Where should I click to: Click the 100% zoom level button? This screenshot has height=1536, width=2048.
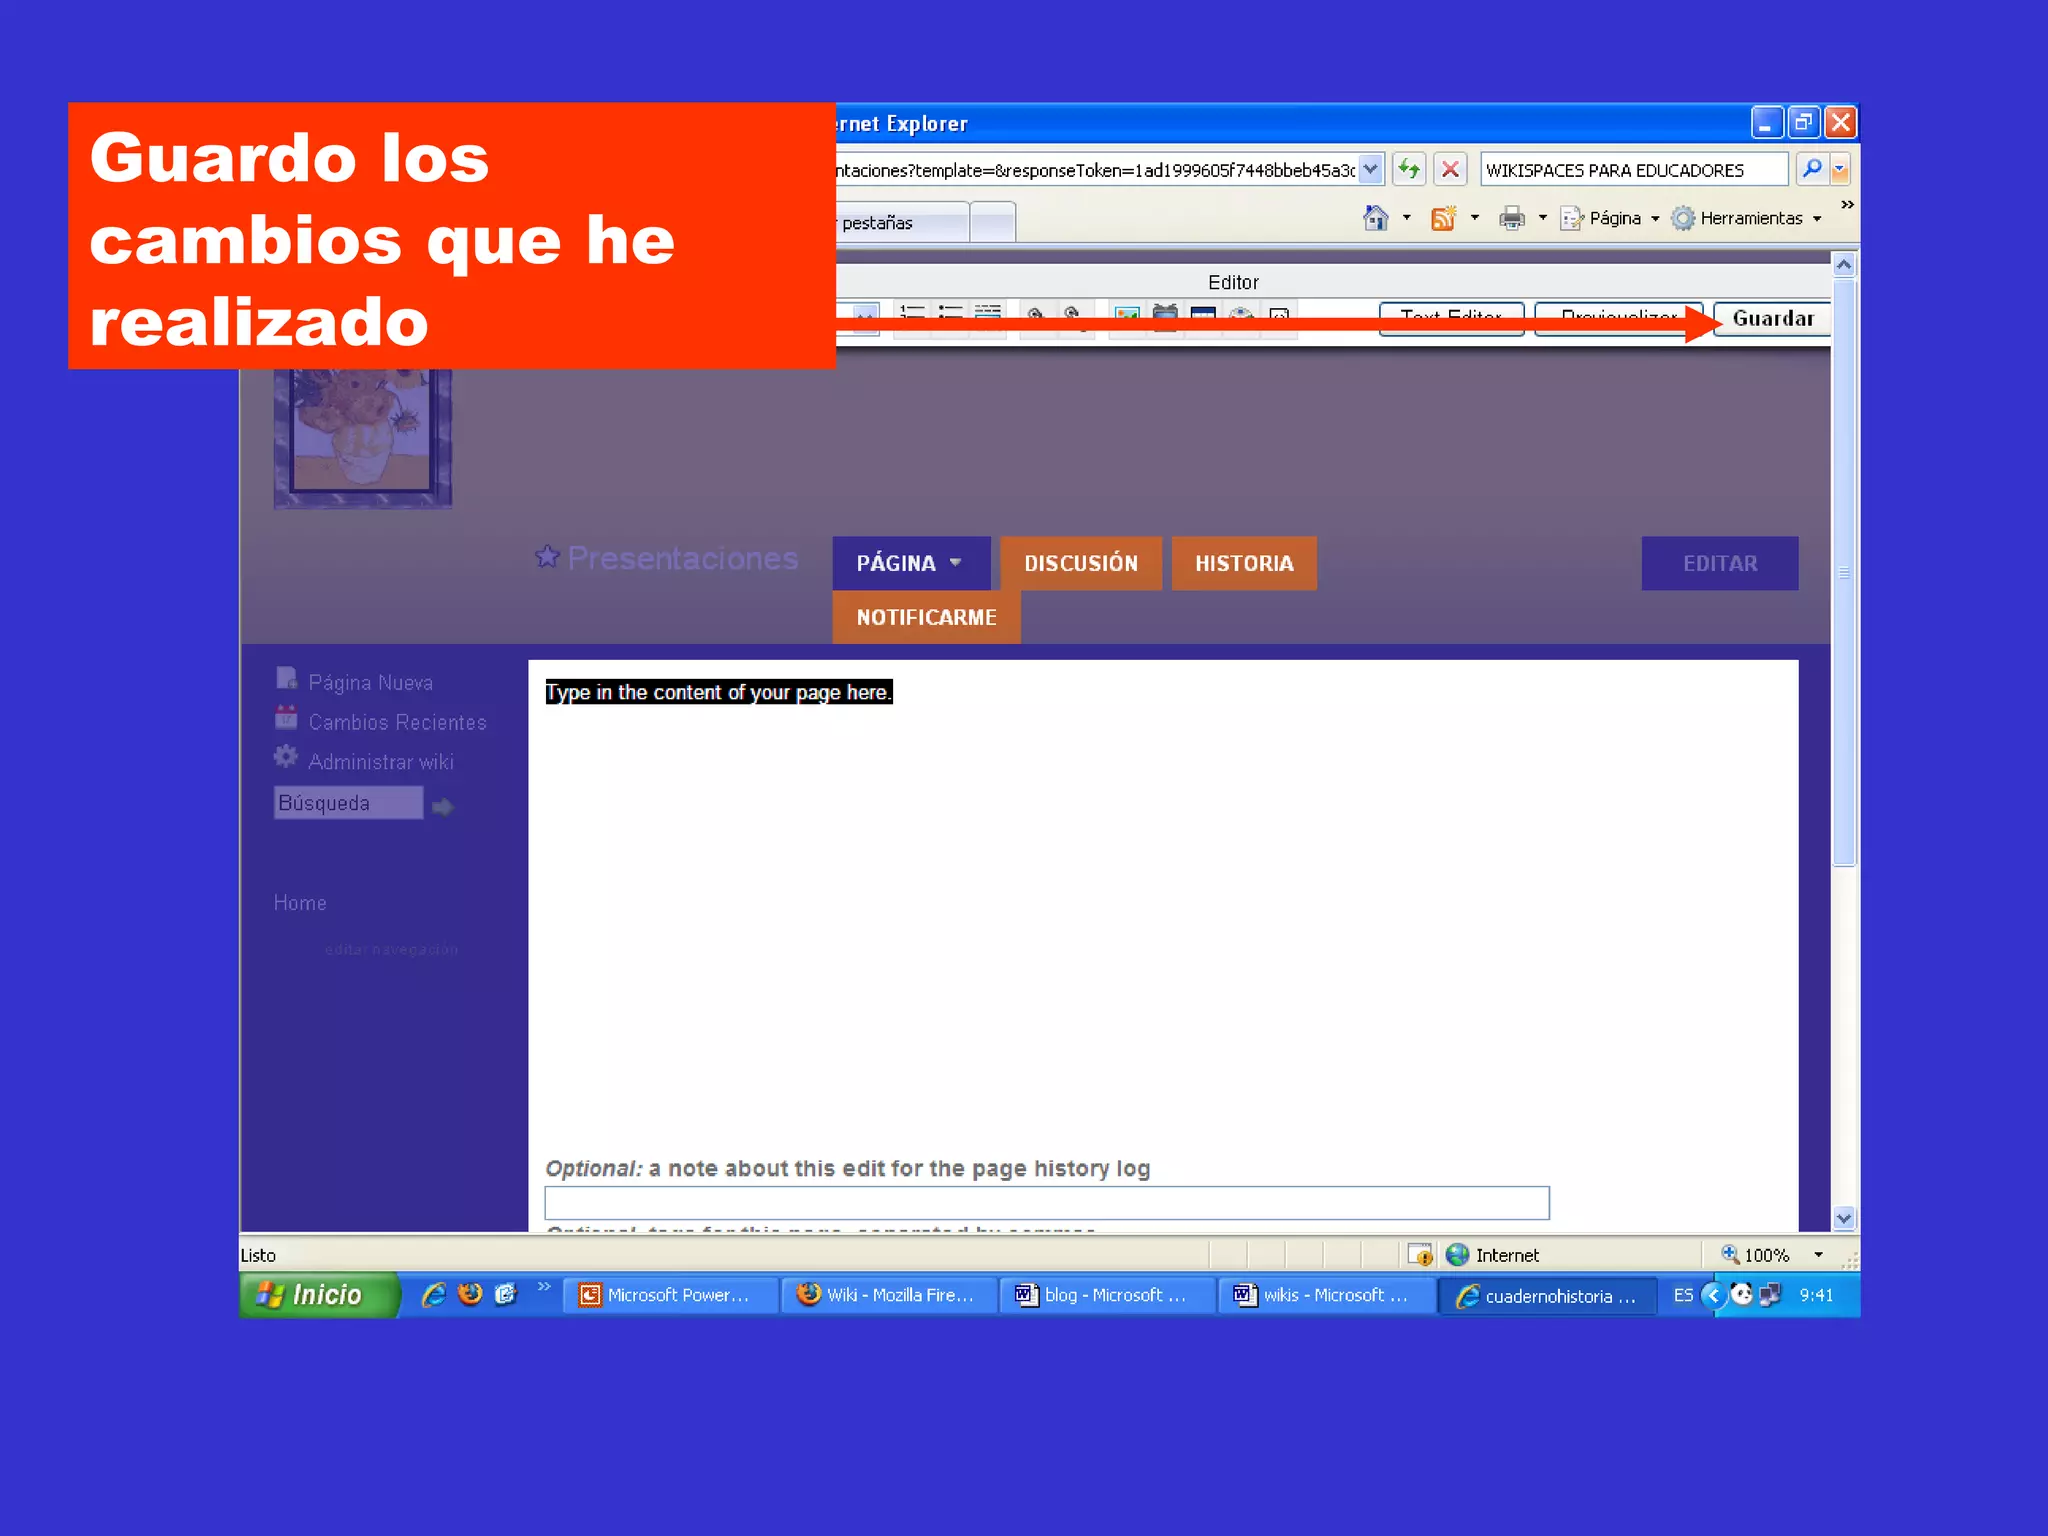pos(1755,1254)
